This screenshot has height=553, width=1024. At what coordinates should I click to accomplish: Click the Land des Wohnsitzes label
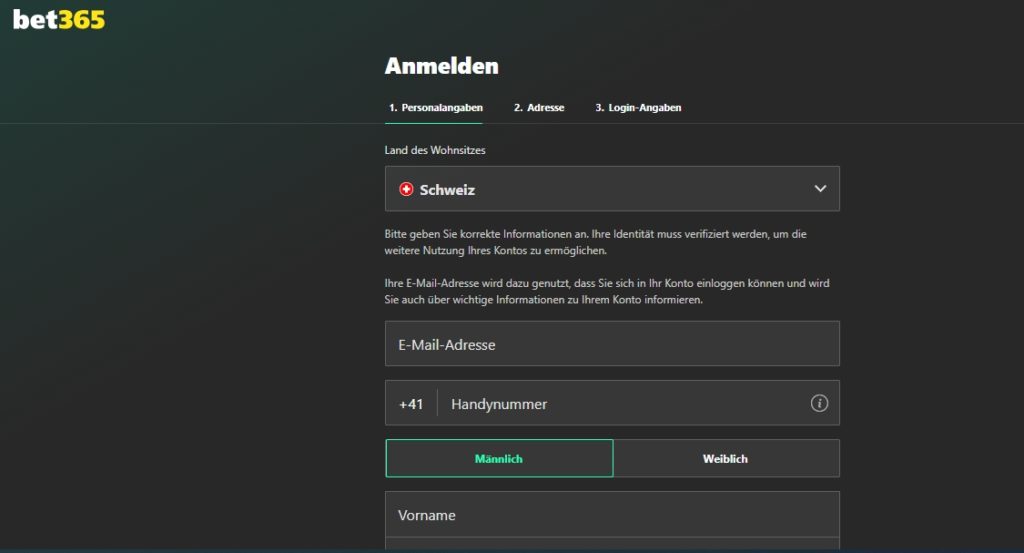point(435,150)
